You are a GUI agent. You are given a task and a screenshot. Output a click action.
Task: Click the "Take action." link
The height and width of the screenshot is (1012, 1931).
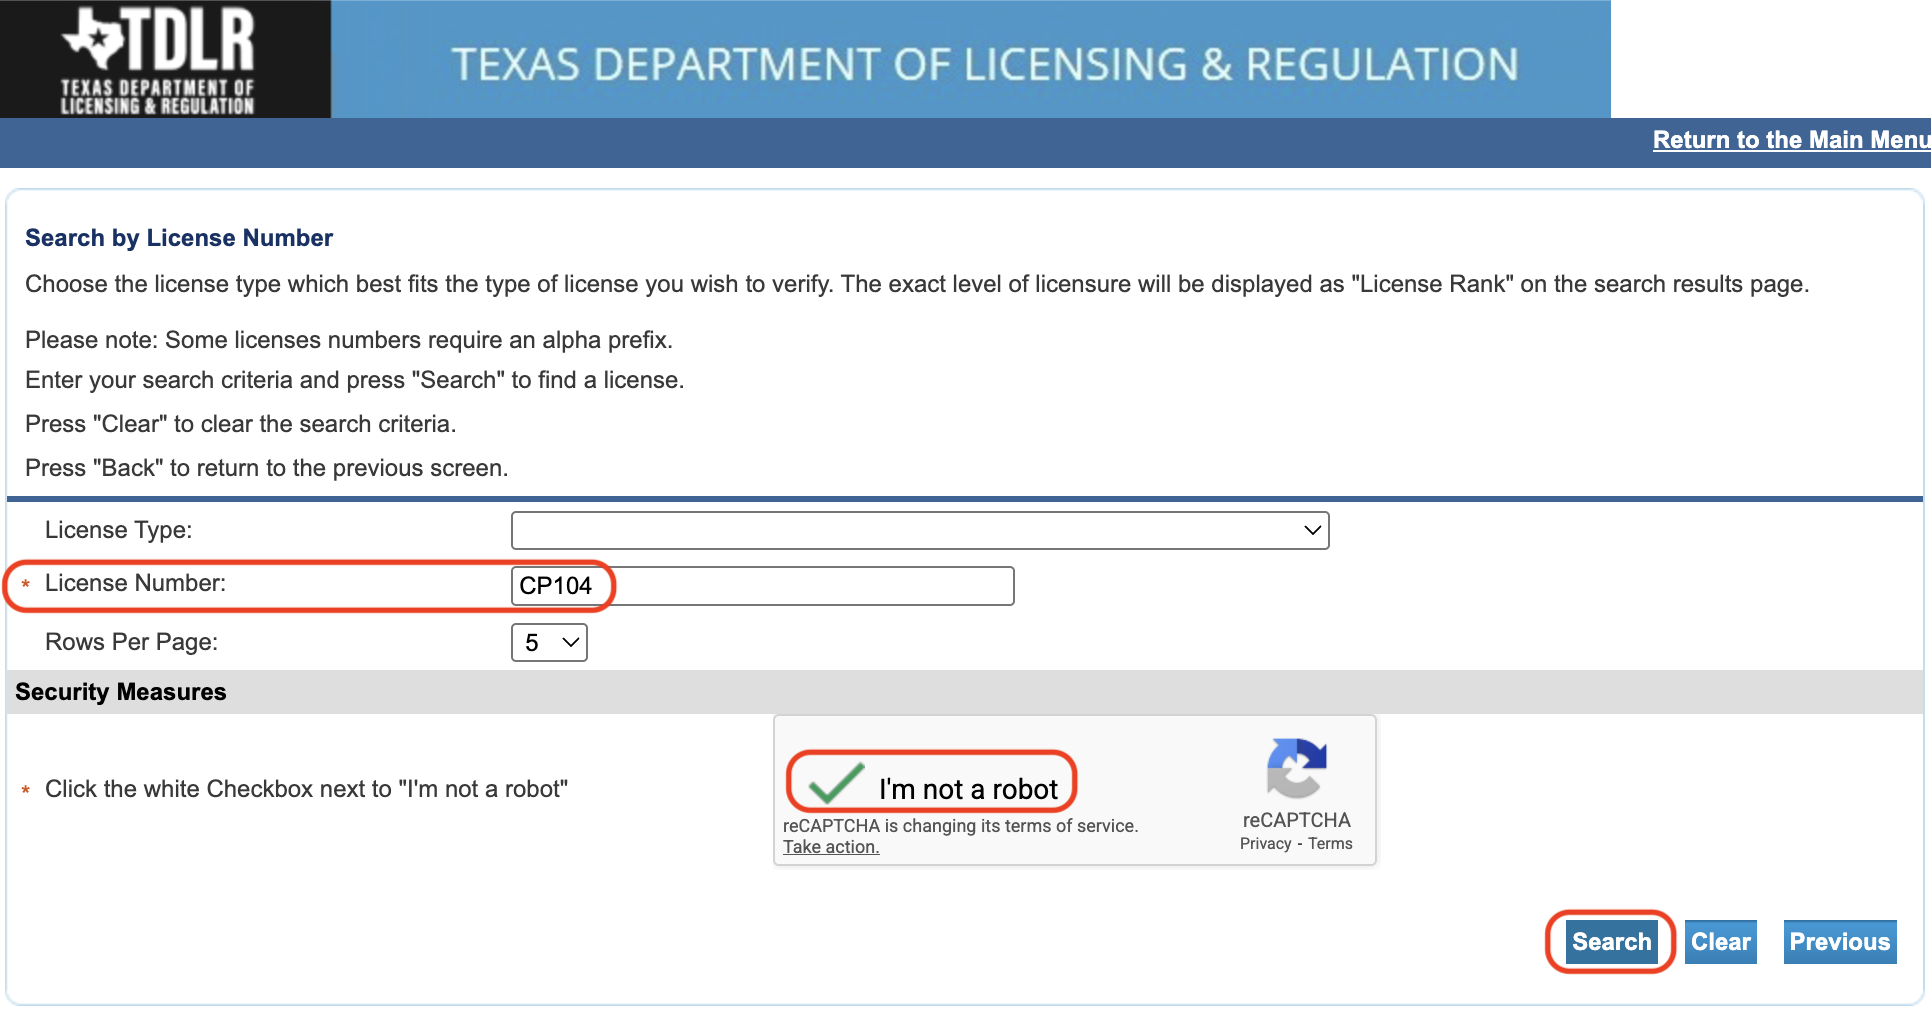tap(830, 847)
